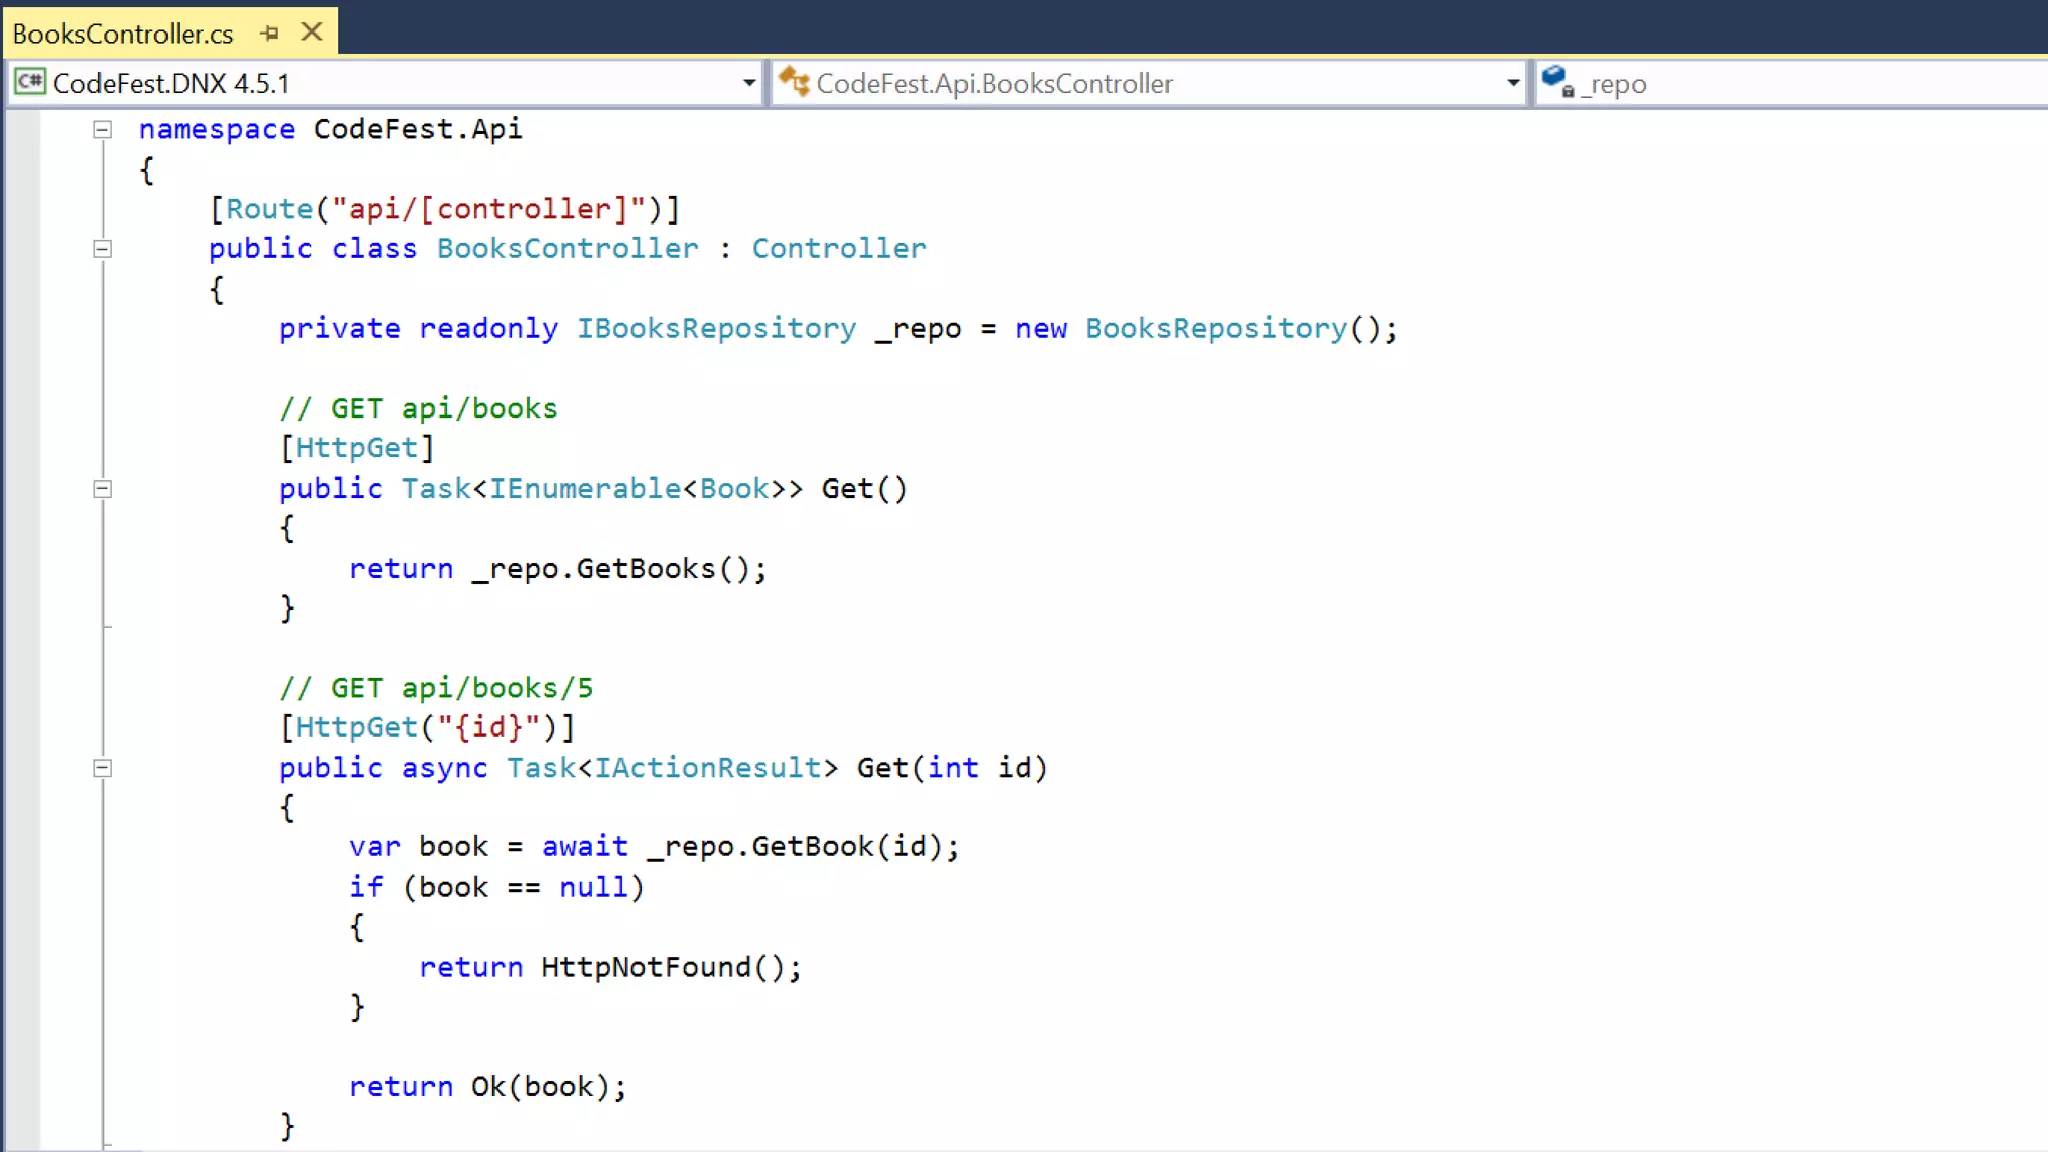Collapse the parameterless Get() method
This screenshot has width=2048, height=1152.
click(102, 489)
